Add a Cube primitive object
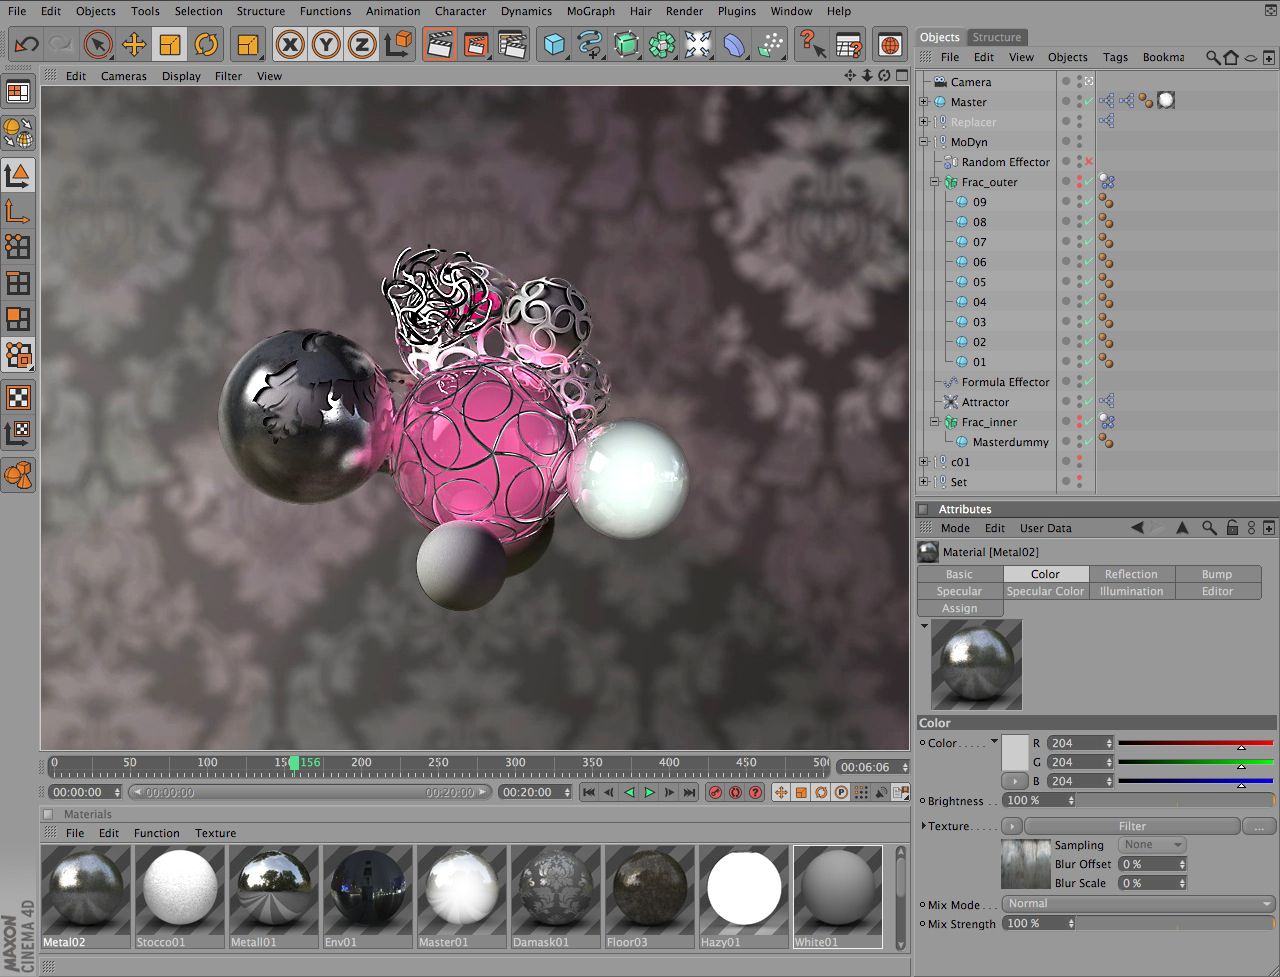Screen dimensions: 1280x977 click(554, 44)
